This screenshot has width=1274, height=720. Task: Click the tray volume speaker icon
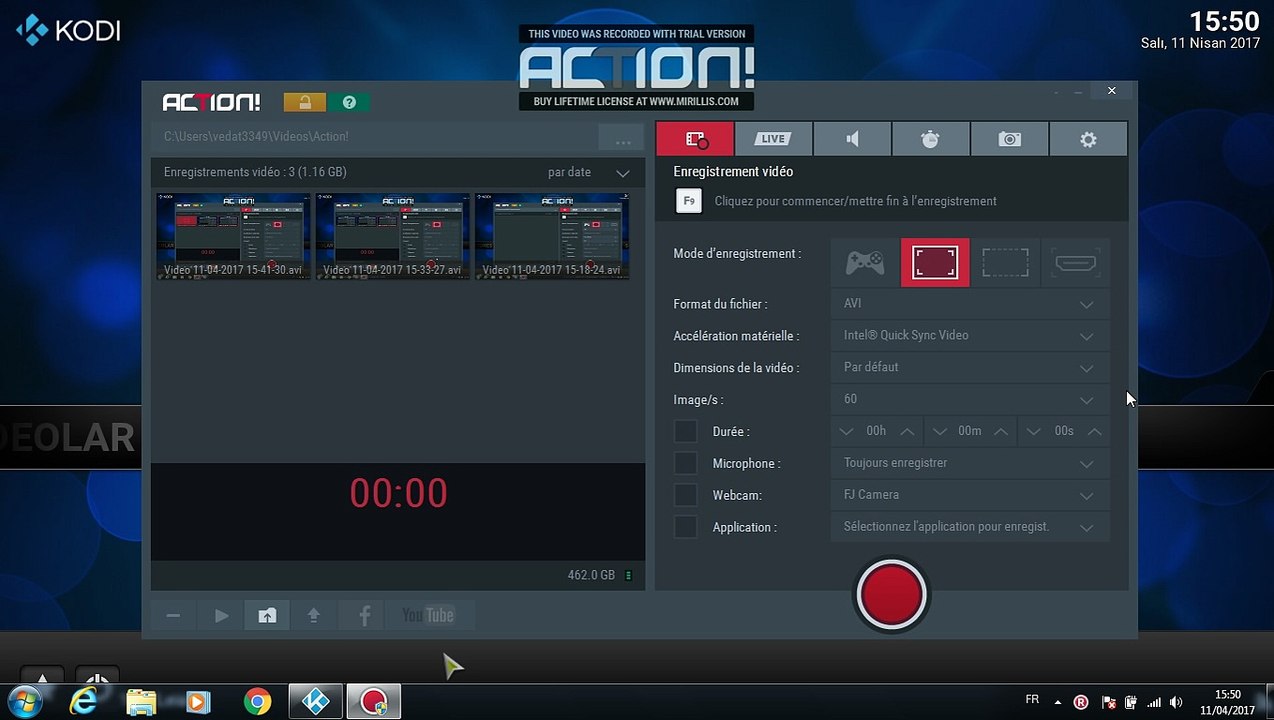tap(1176, 702)
